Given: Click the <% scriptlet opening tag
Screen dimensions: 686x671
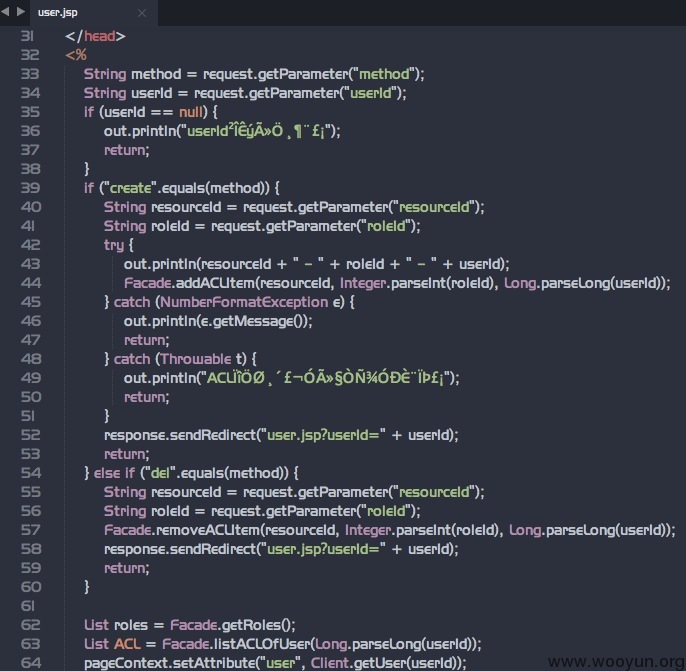Looking at the screenshot, I should tap(76, 55).
